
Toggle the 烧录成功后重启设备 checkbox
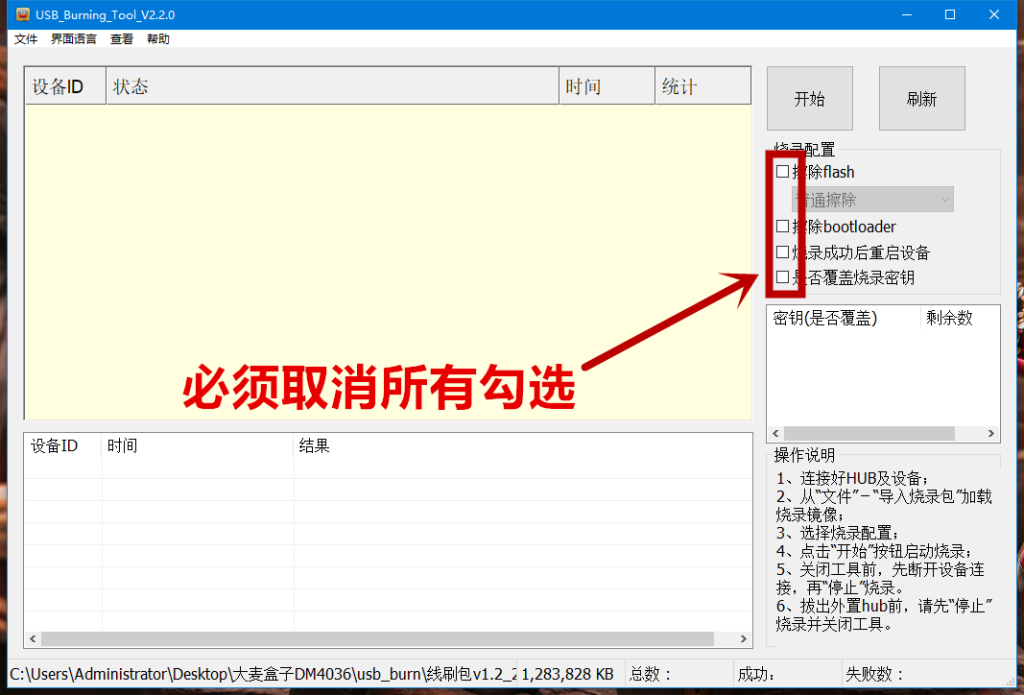click(x=783, y=253)
